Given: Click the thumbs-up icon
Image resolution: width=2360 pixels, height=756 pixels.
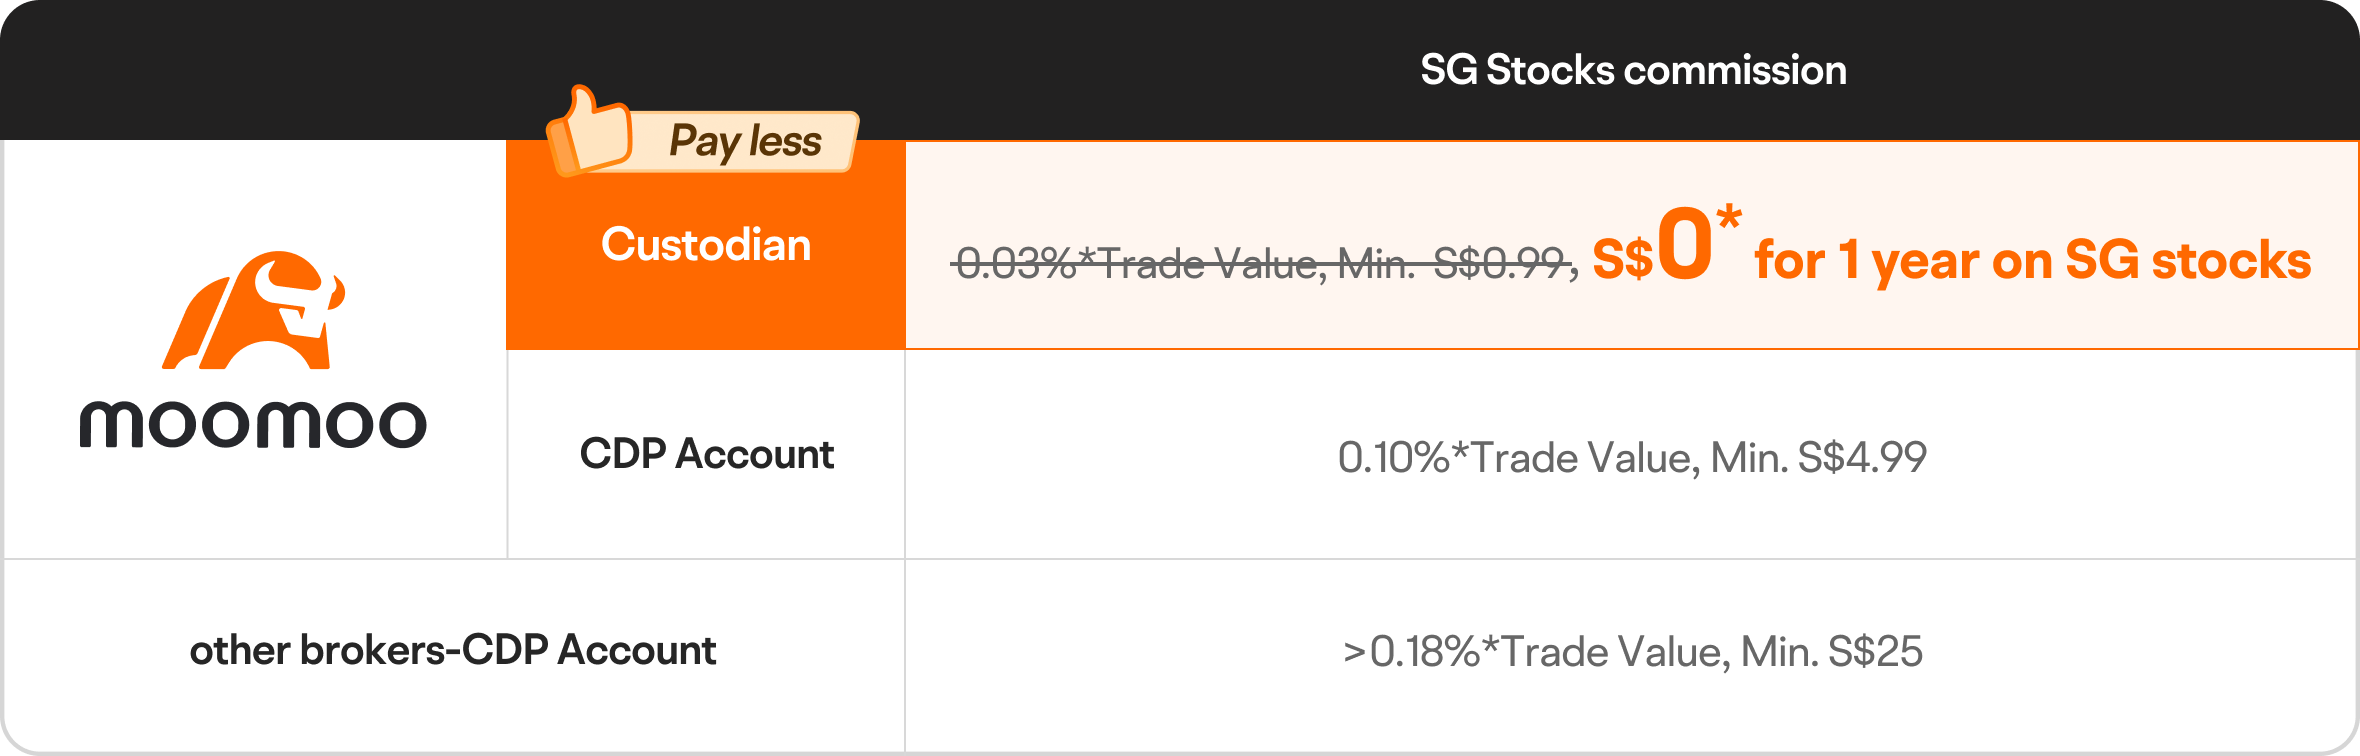Looking at the screenshot, I should tap(589, 133).
